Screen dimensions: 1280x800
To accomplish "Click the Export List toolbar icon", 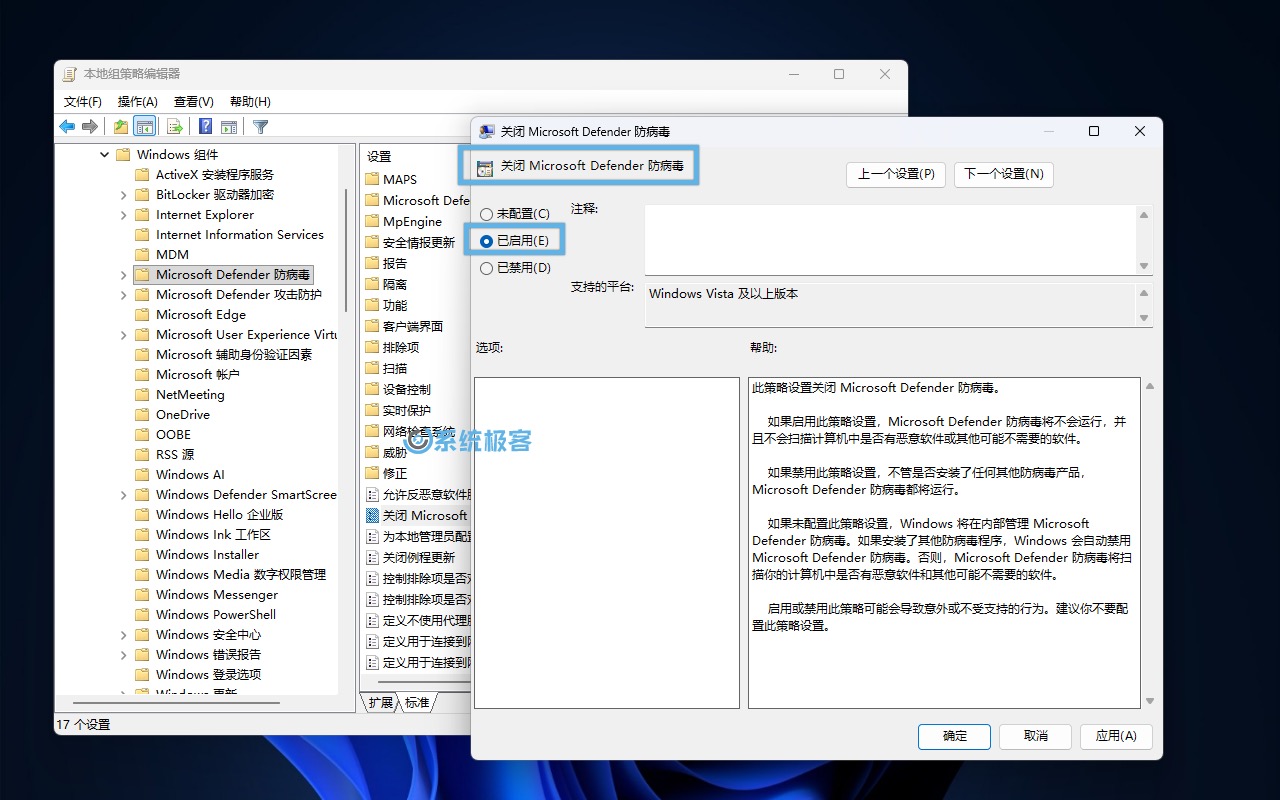I will [x=175, y=126].
